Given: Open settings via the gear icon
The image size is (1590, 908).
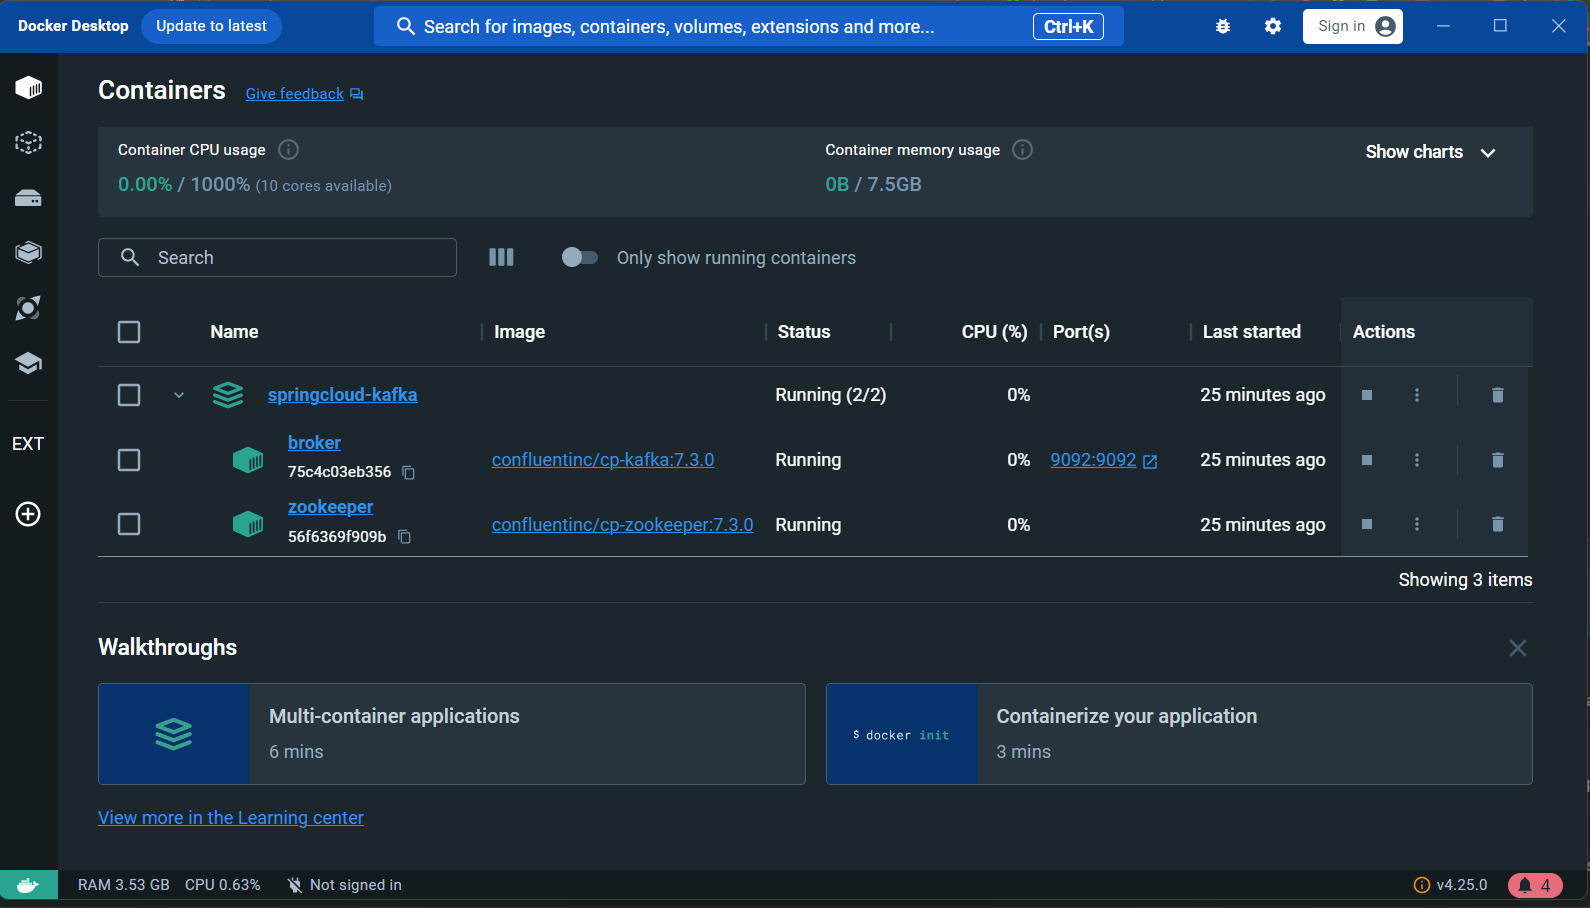Looking at the screenshot, I should click(1273, 27).
